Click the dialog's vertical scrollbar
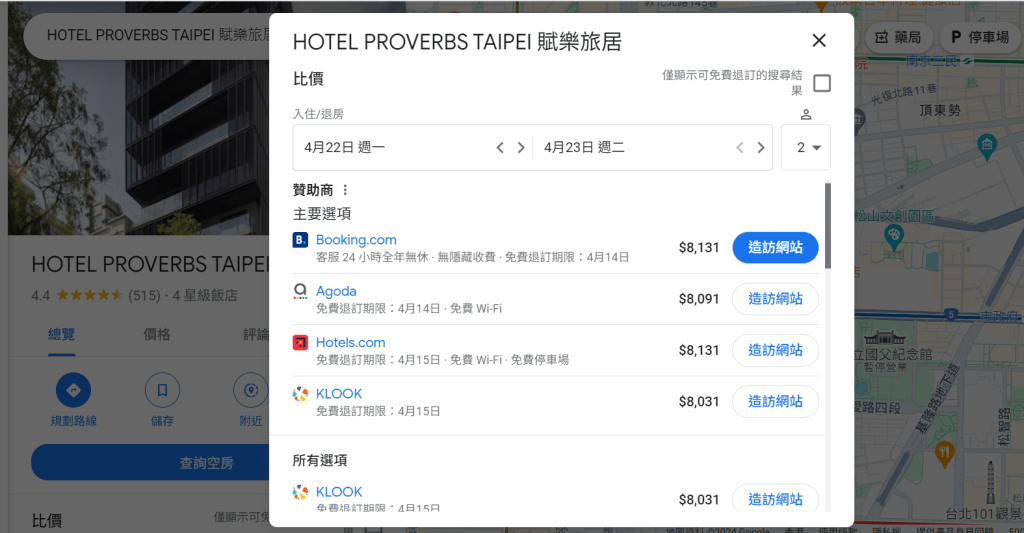This screenshot has height=533, width=1024. (827, 225)
